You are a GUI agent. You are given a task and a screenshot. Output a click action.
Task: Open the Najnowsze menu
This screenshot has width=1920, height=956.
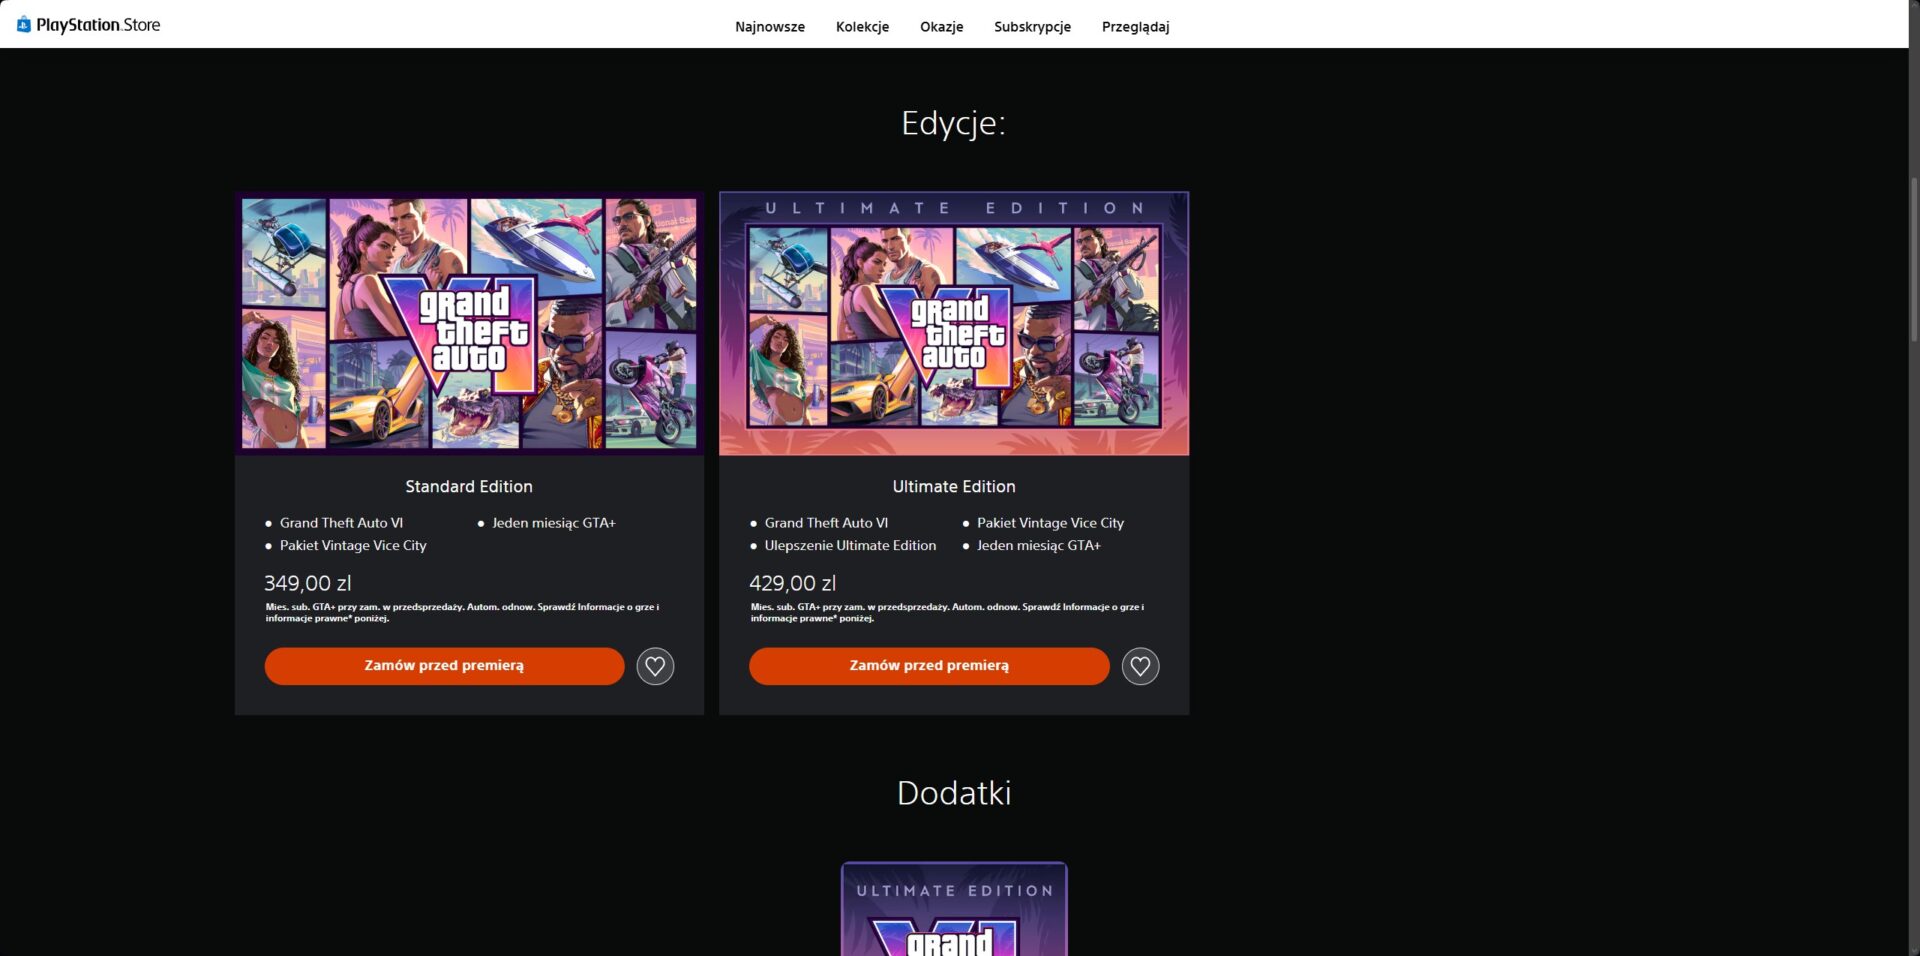(x=770, y=27)
